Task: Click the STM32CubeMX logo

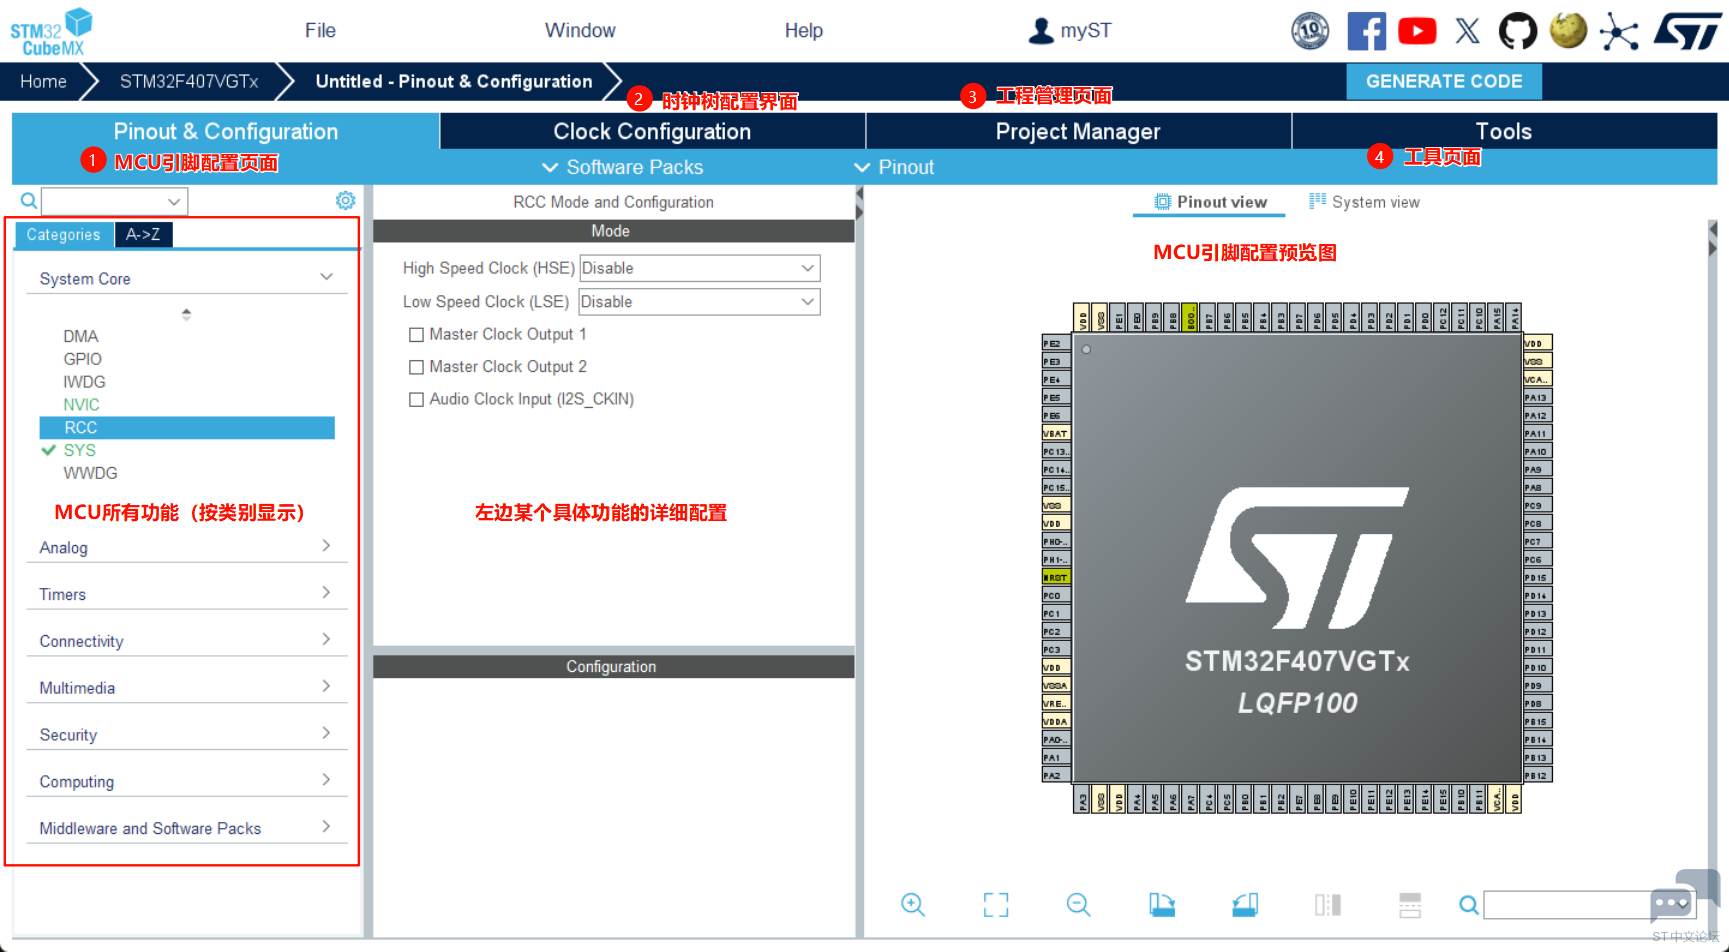Action: click(x=51, y=31)
